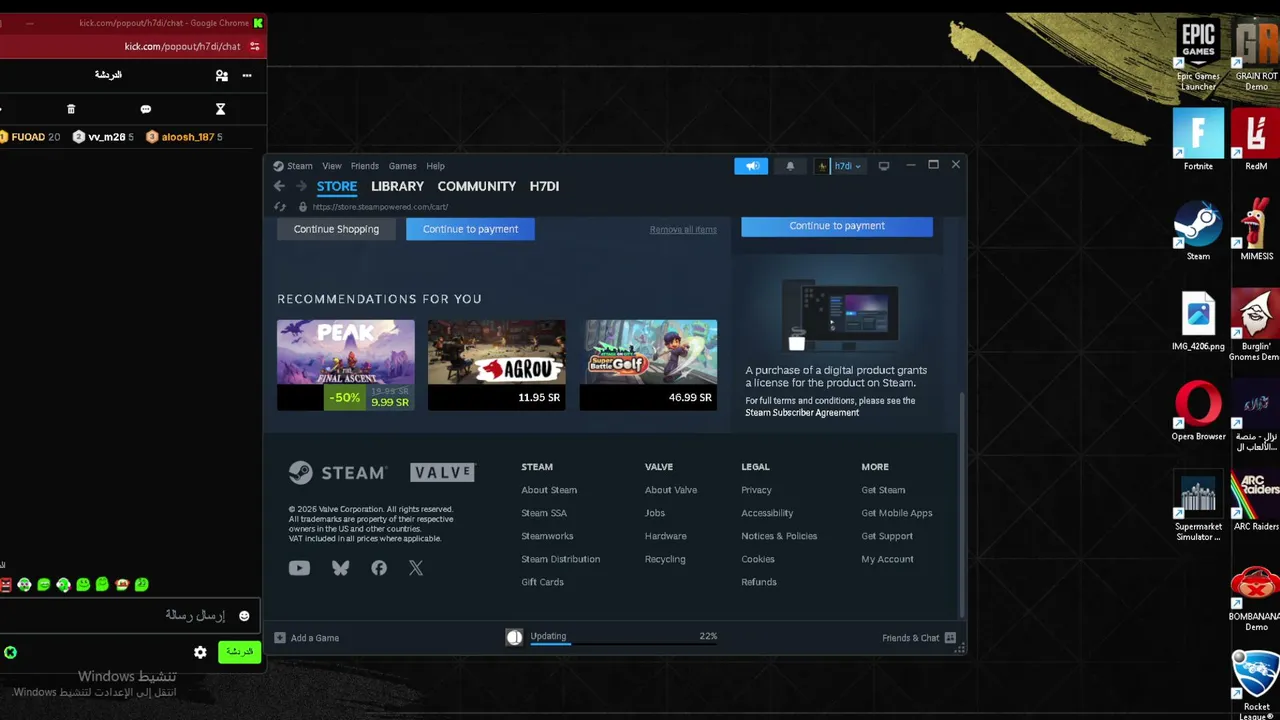The image size is (1280, 720).
Task: Go forward in the Steam store browser
Action: (x=301, y=186)
